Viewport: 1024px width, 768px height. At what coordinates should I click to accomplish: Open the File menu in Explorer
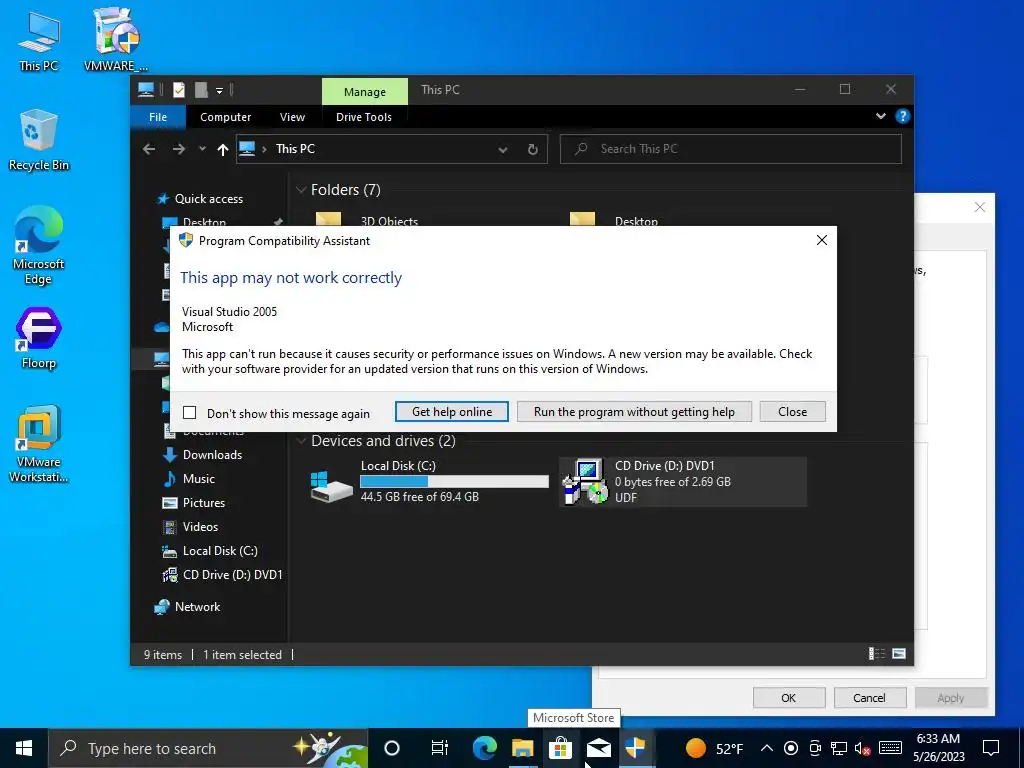tap(158, 117)
